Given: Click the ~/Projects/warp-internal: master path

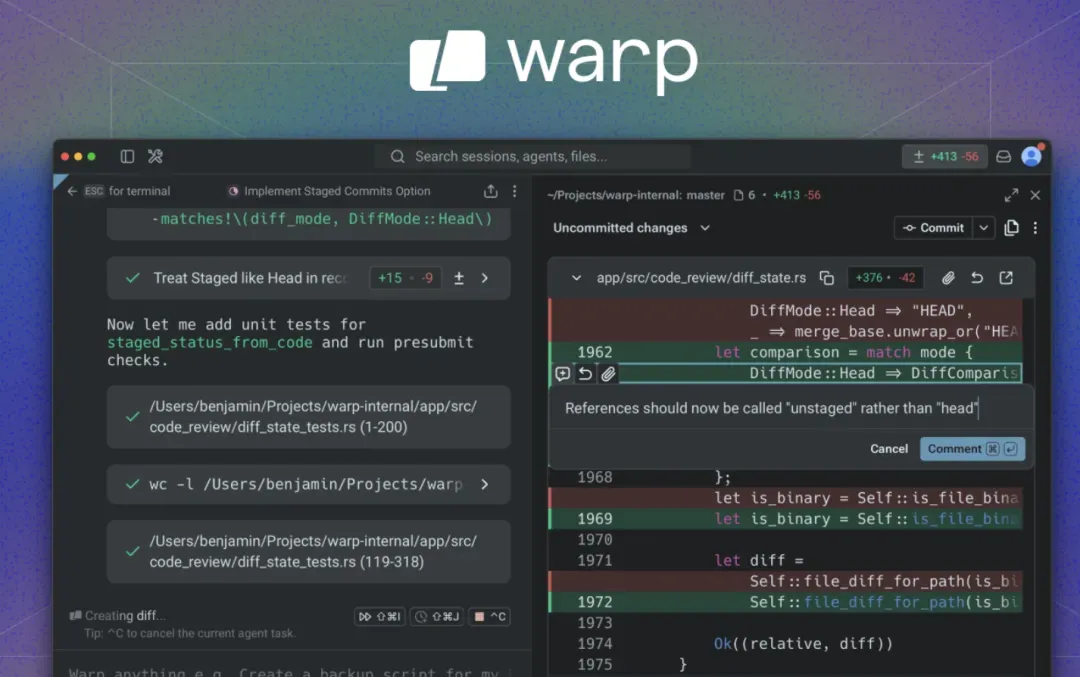Looking at the screenshot, I should point(636,195).
